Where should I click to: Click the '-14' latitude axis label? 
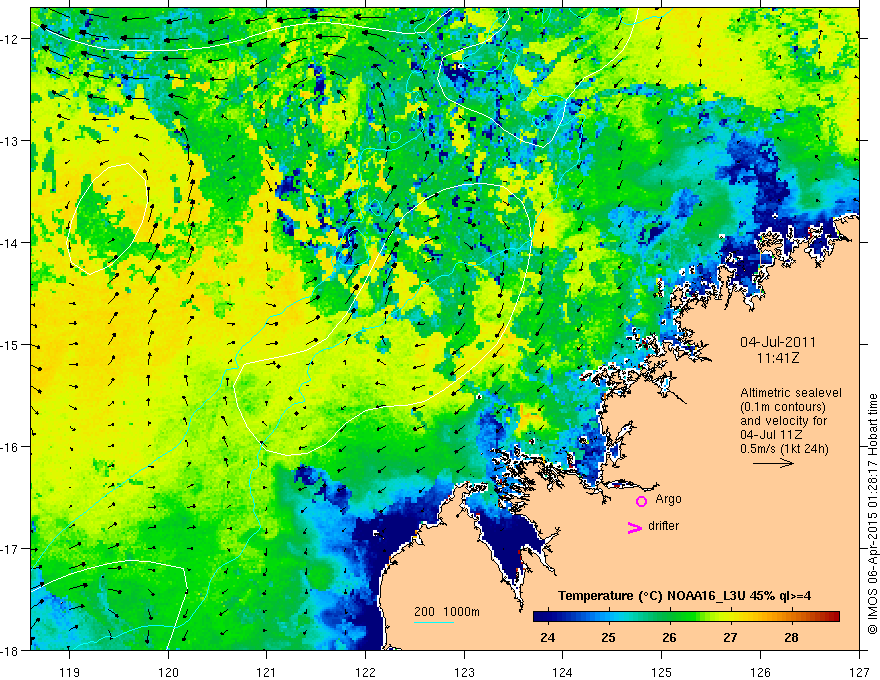coord(11,243)
